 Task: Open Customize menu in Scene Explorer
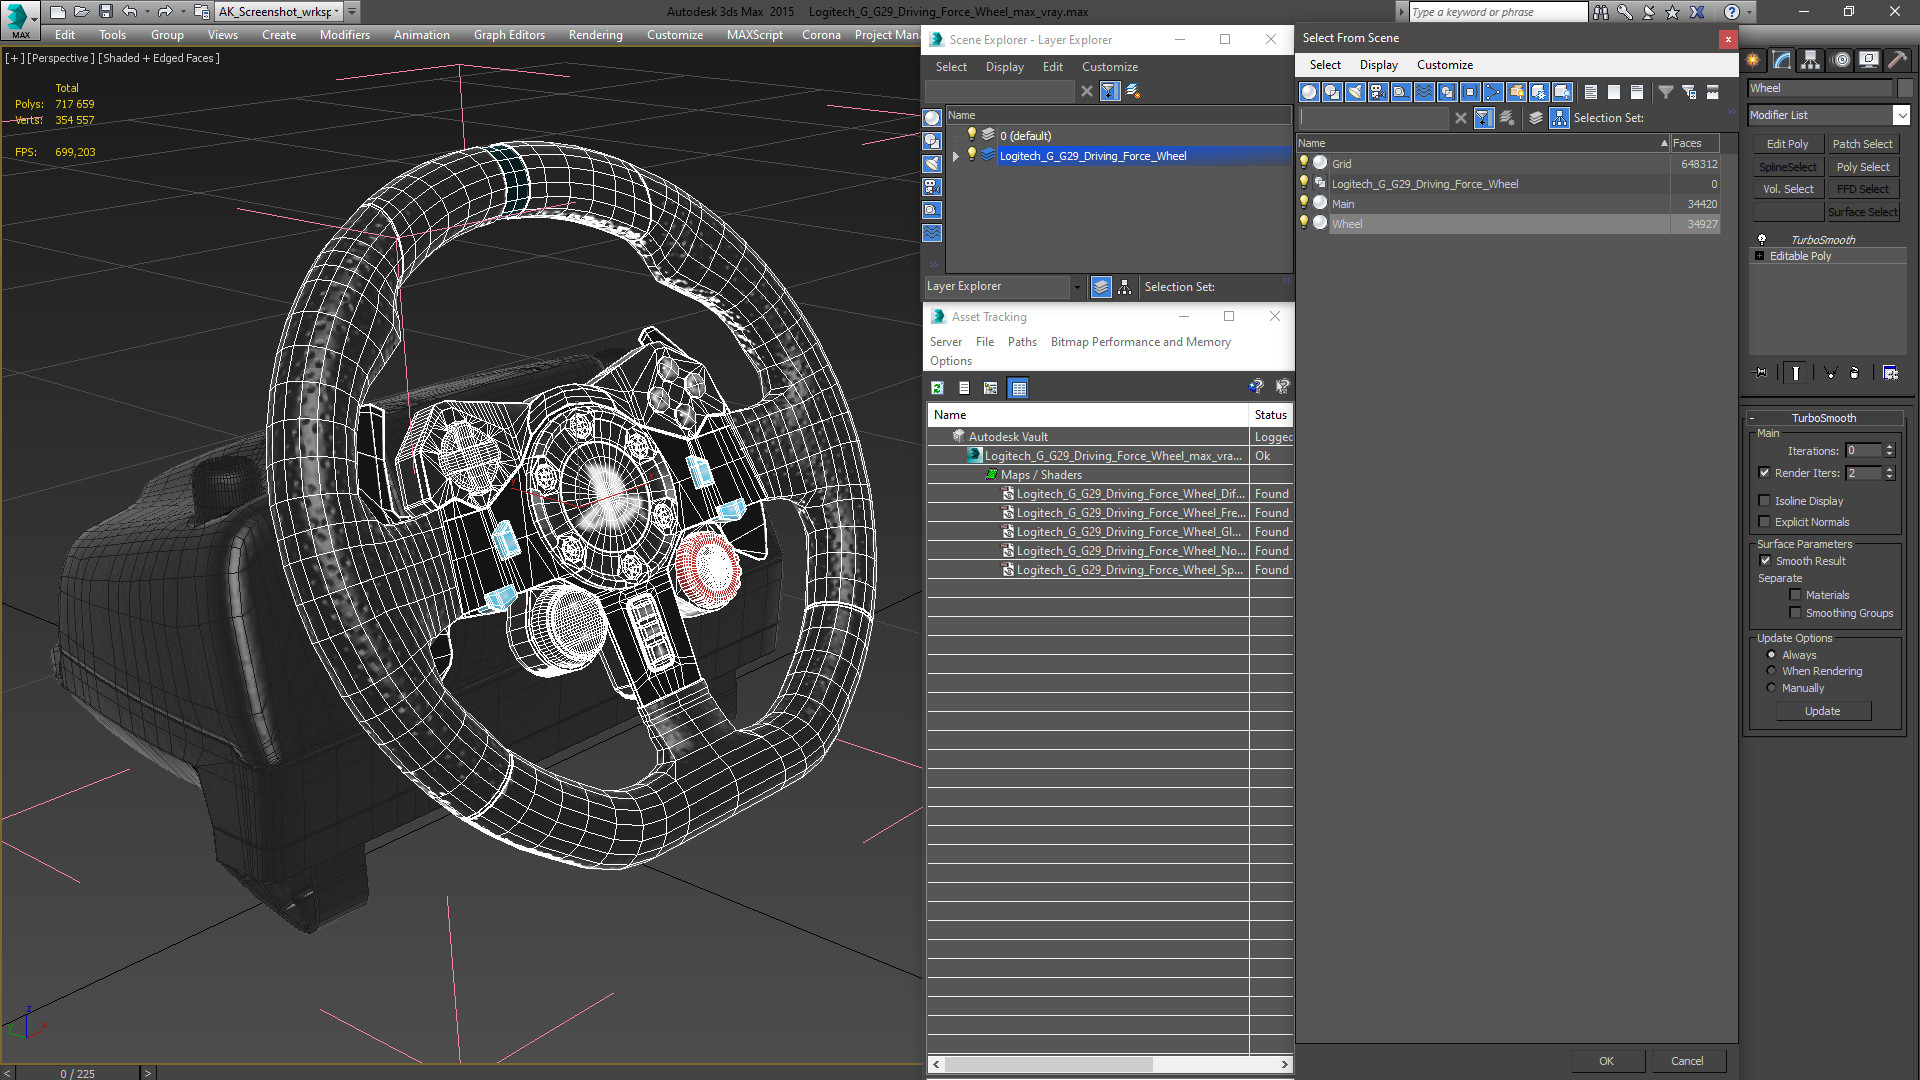pyautogui.click(x=1109, y=67)
